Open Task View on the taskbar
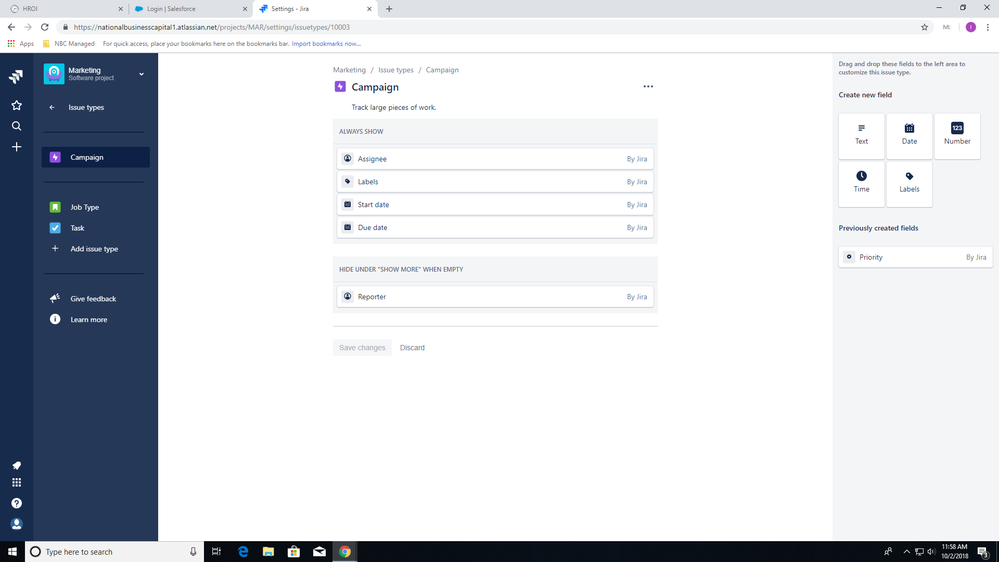999x562 pixels. coord(217,552)
